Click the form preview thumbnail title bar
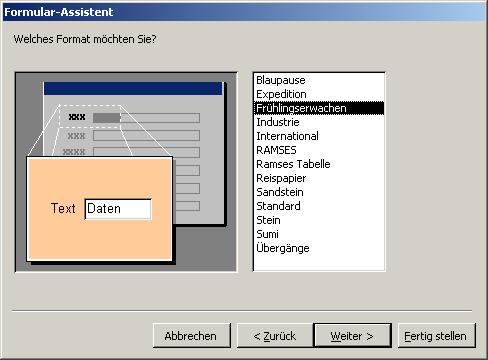This screenshot has width=488, height=360. coord(133,89)
